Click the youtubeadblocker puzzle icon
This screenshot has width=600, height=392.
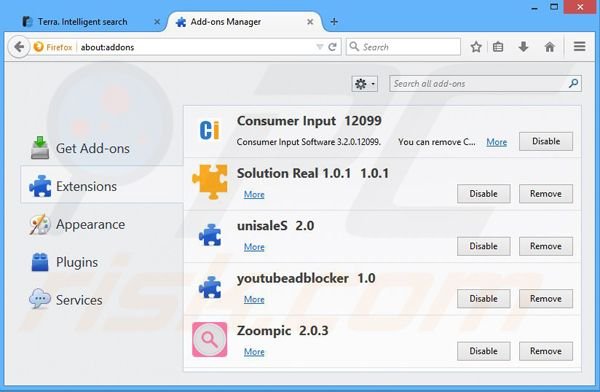tap(210, 287)
